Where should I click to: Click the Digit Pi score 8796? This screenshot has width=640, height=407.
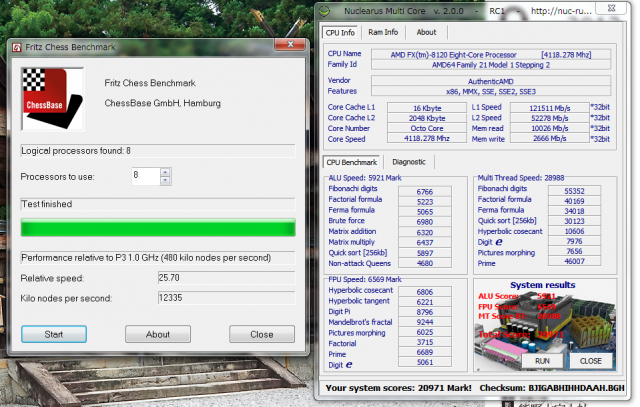click(x=425, y=311)
